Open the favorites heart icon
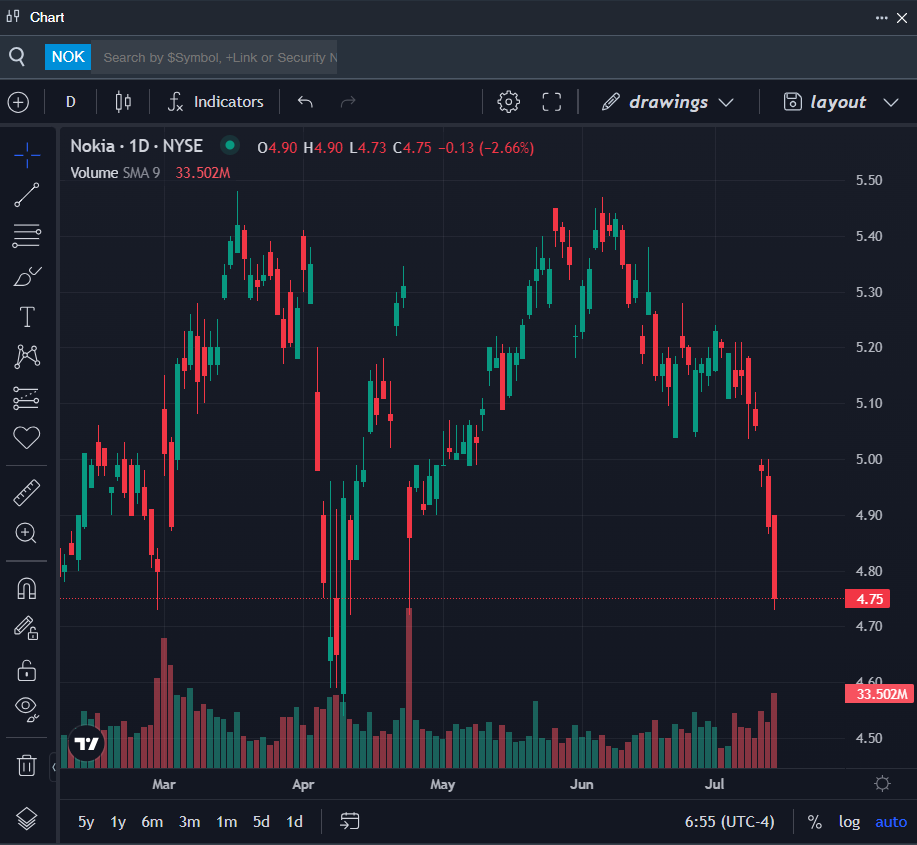The width and height of the screenshot is (917, 845). point(27,437)
